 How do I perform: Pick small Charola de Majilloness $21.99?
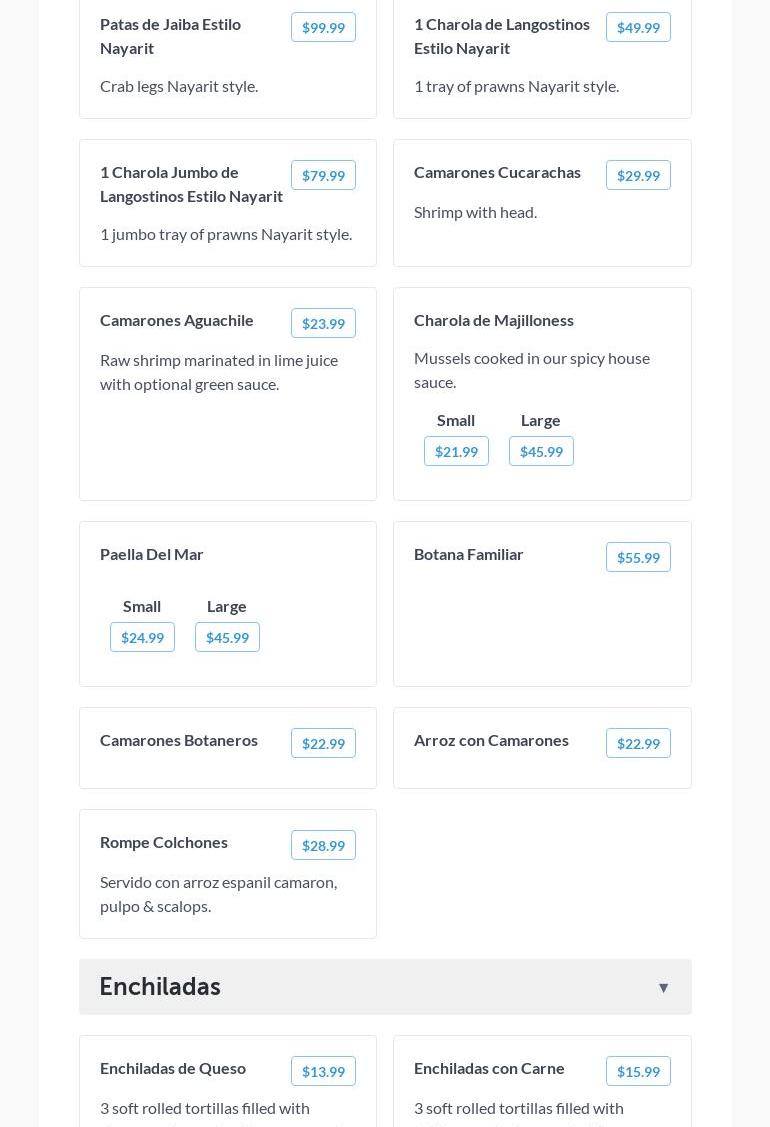pyautogui.click(x=456, y=451)
